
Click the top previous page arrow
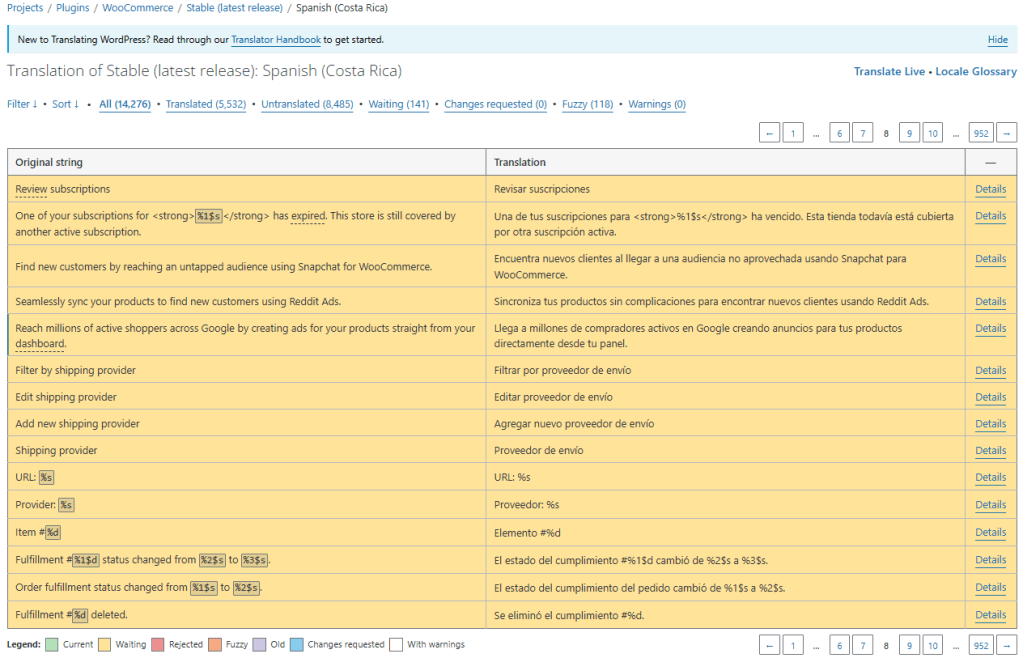770,133
